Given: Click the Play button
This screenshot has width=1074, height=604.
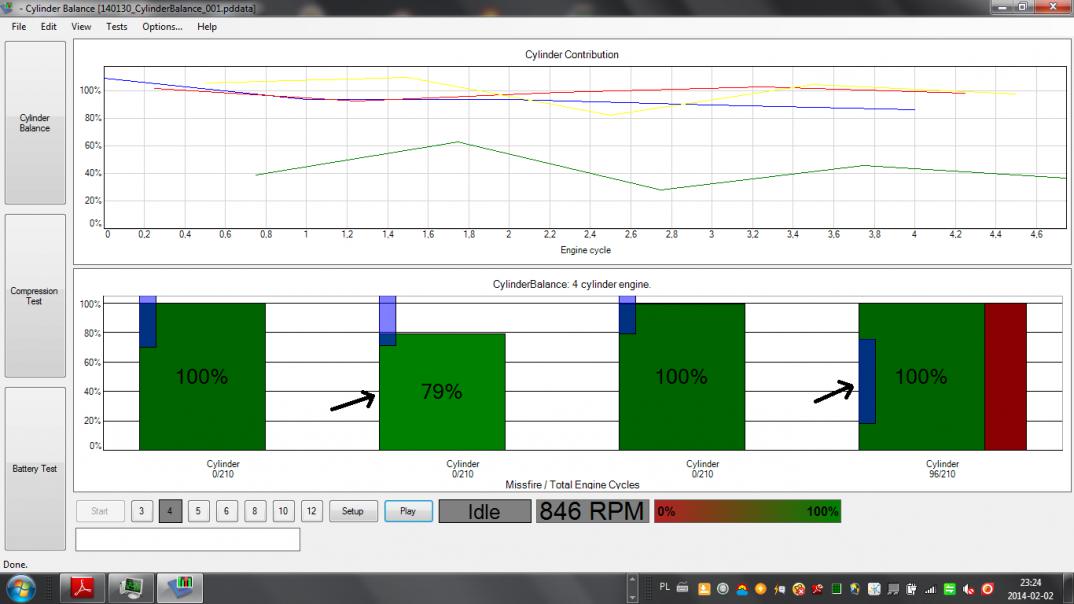Looking at the screenshot, I should tap(408, 511).
